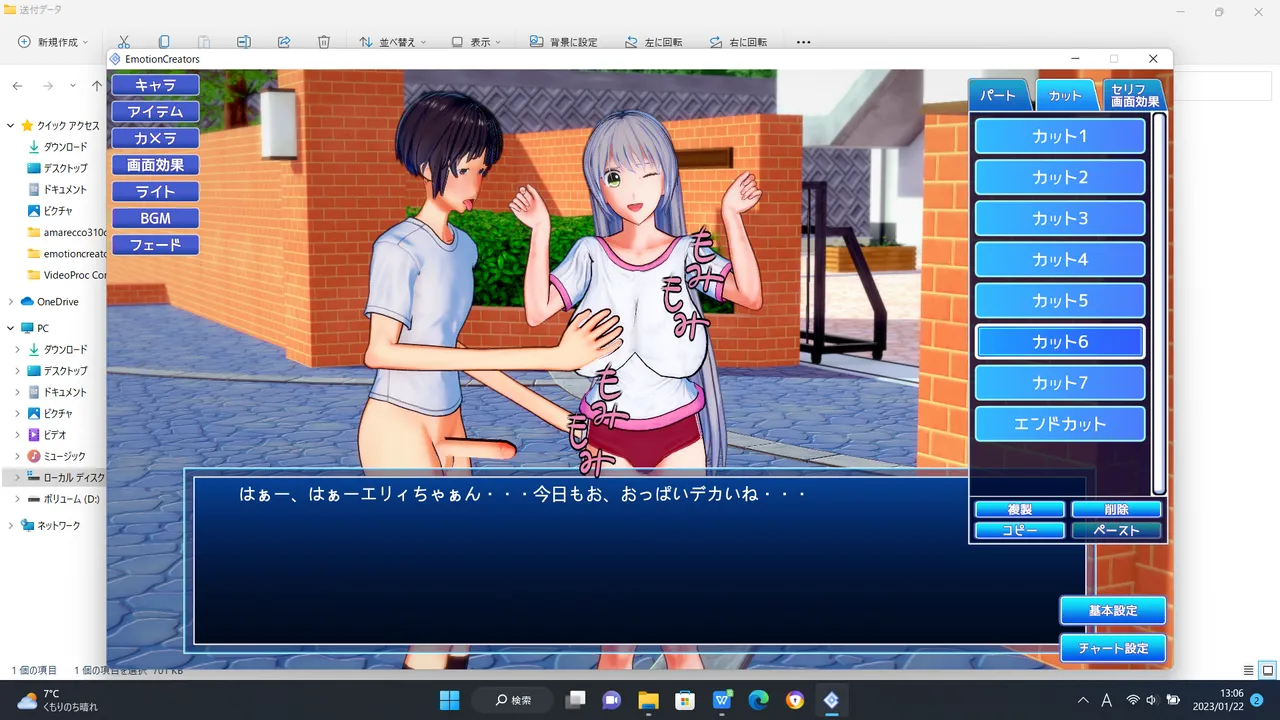Screen dimensions: 1280x720
Task: Show hidden tray icons via chevron
Action: [x=1083, y=700]
